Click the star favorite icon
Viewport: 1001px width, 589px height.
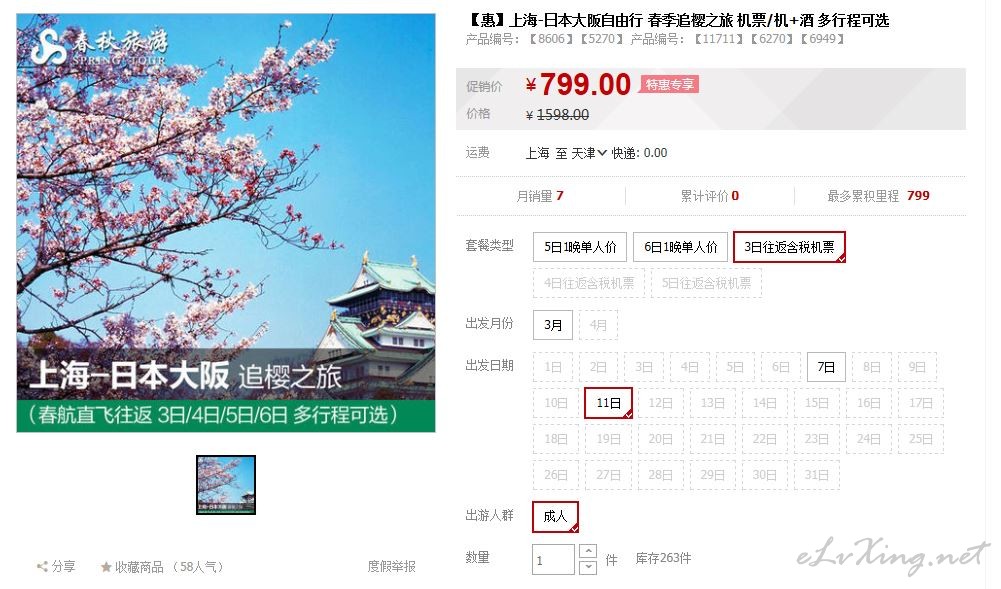tap(106, 566)
